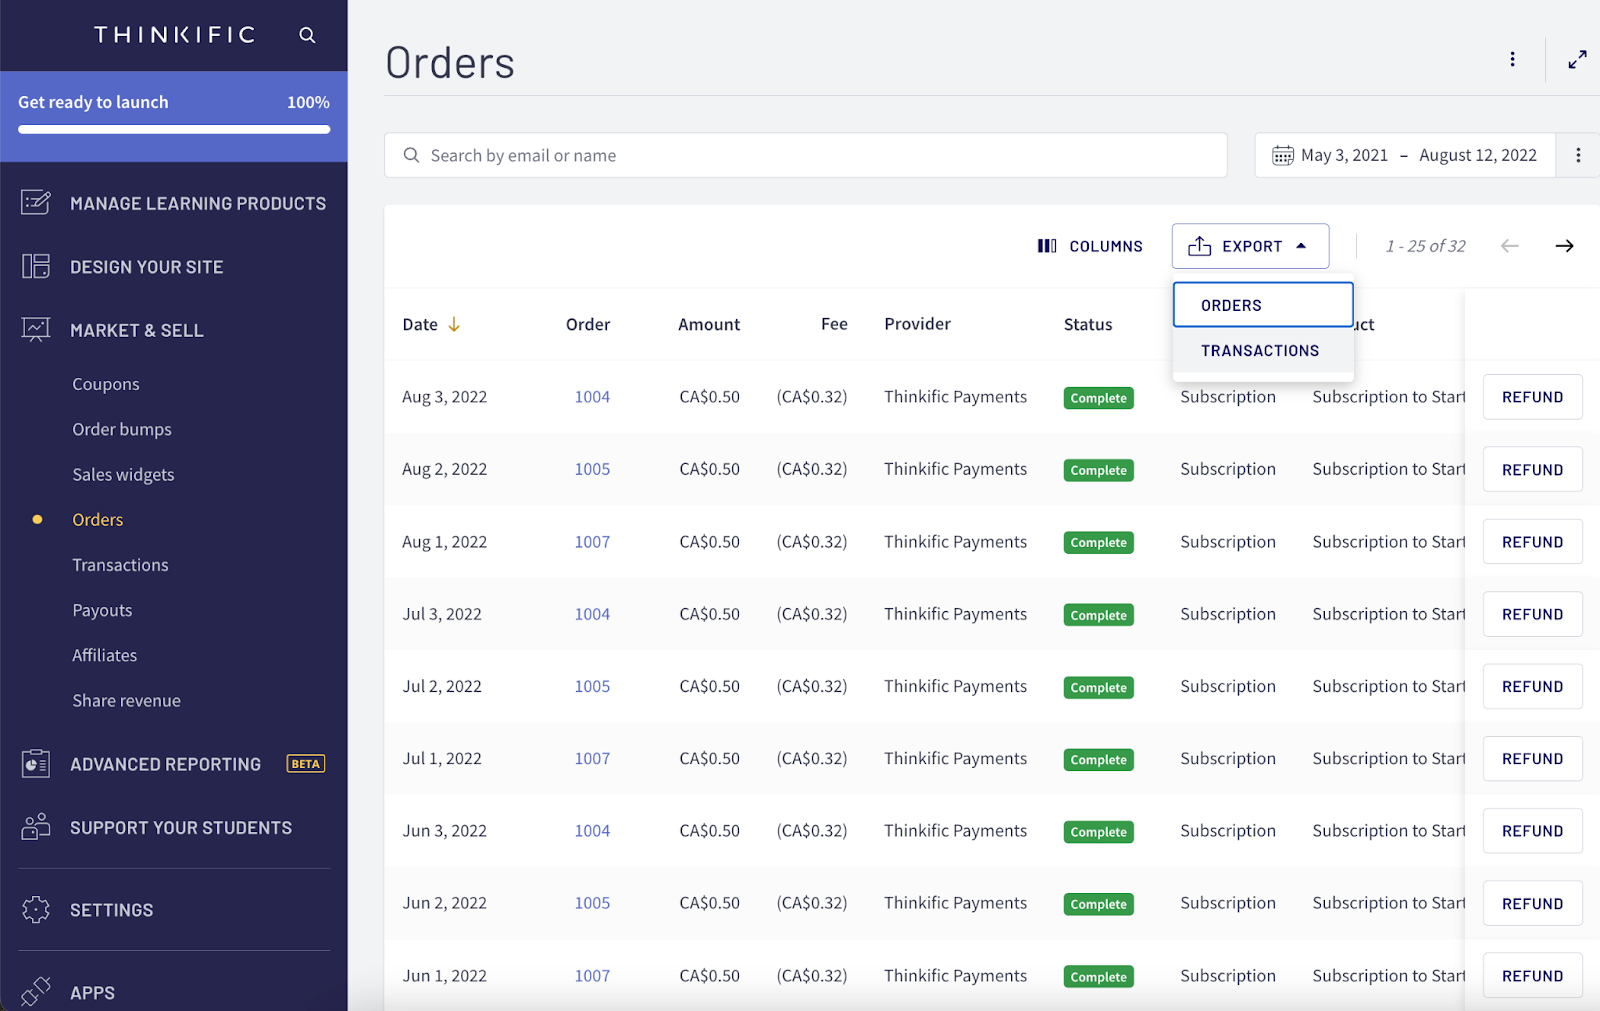Expand Manage Learning Products section

(x=174, y=203)
